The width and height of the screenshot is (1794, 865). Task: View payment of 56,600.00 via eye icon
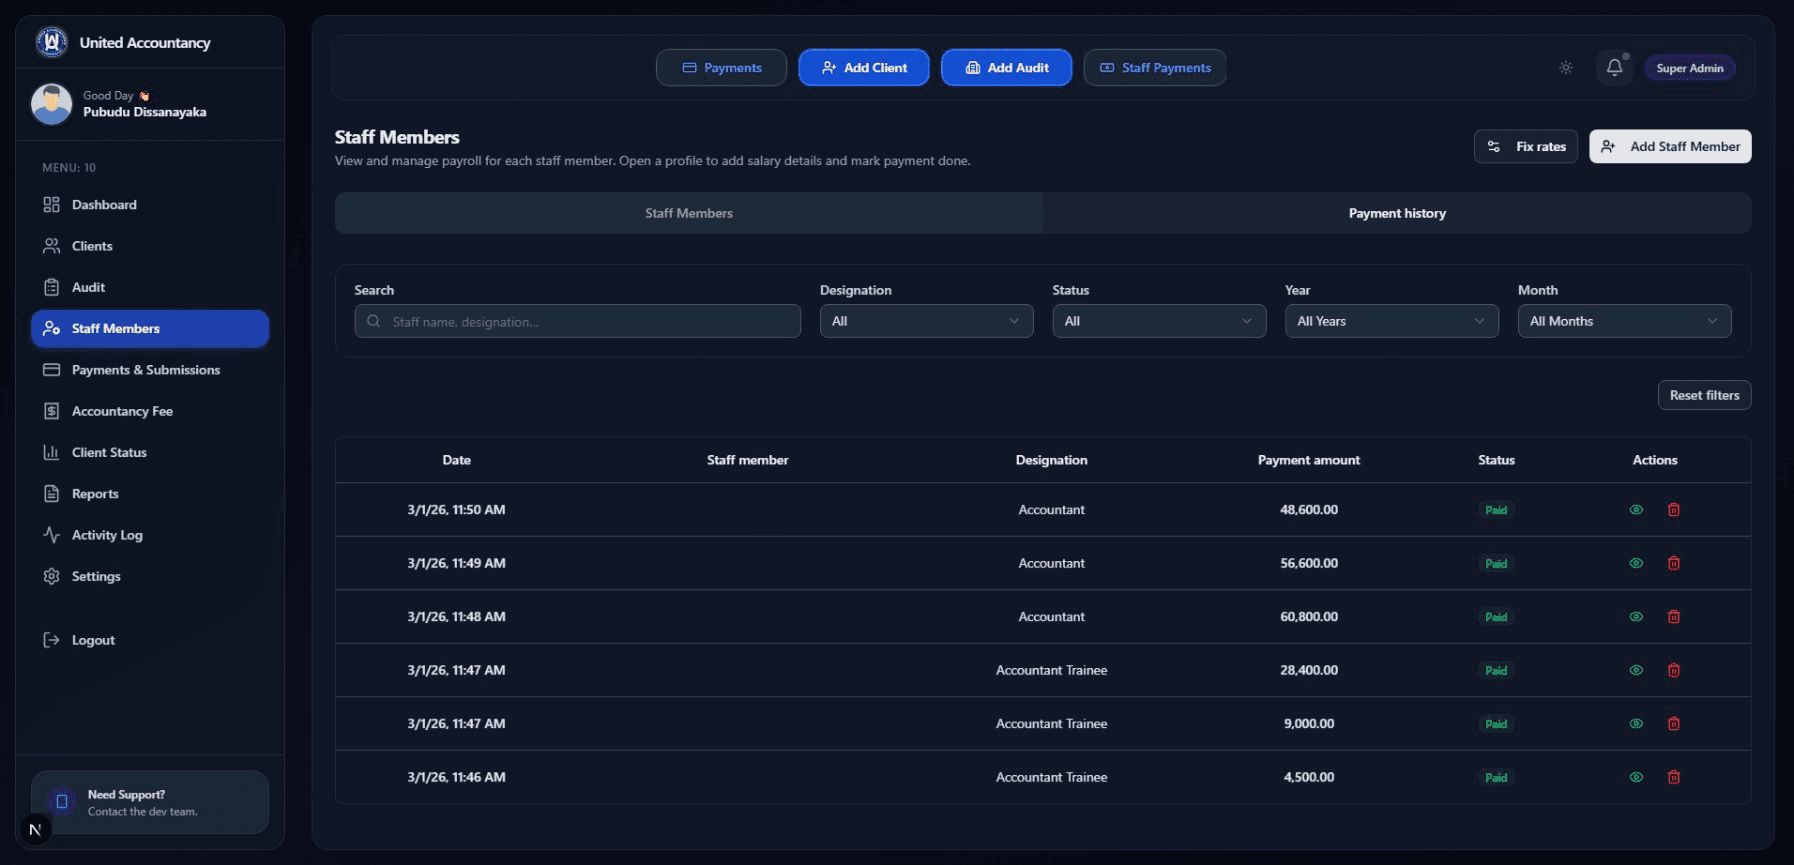[1636, 563]
